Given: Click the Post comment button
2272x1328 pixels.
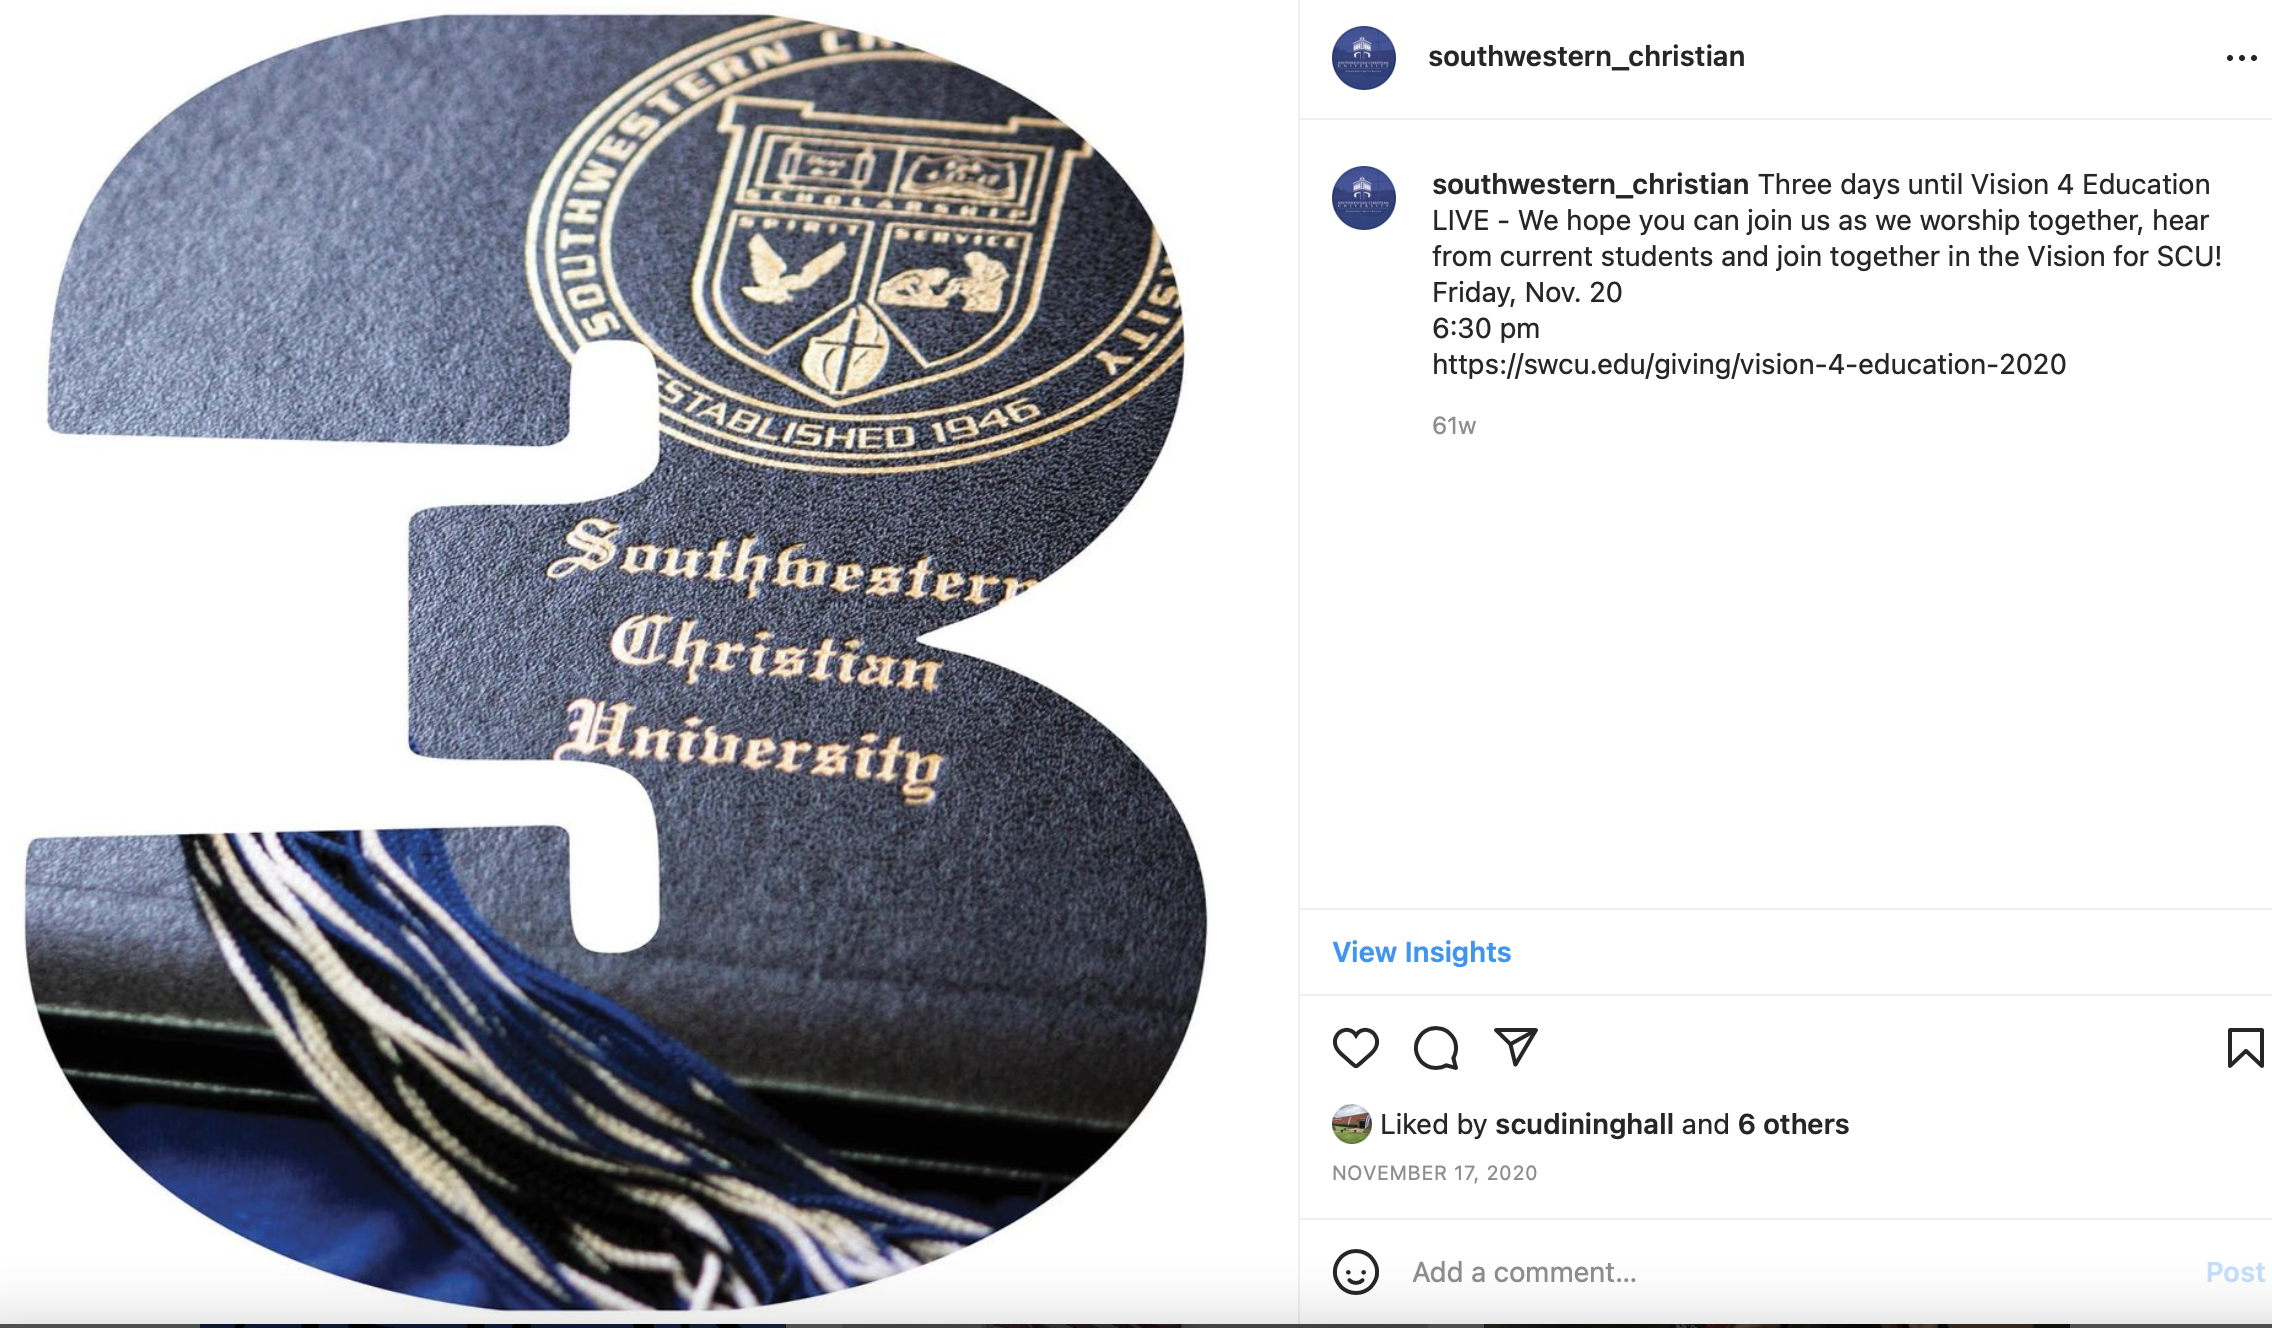Looking at the screenshot, I should pyautogui.click(x=2235, y=1272).
